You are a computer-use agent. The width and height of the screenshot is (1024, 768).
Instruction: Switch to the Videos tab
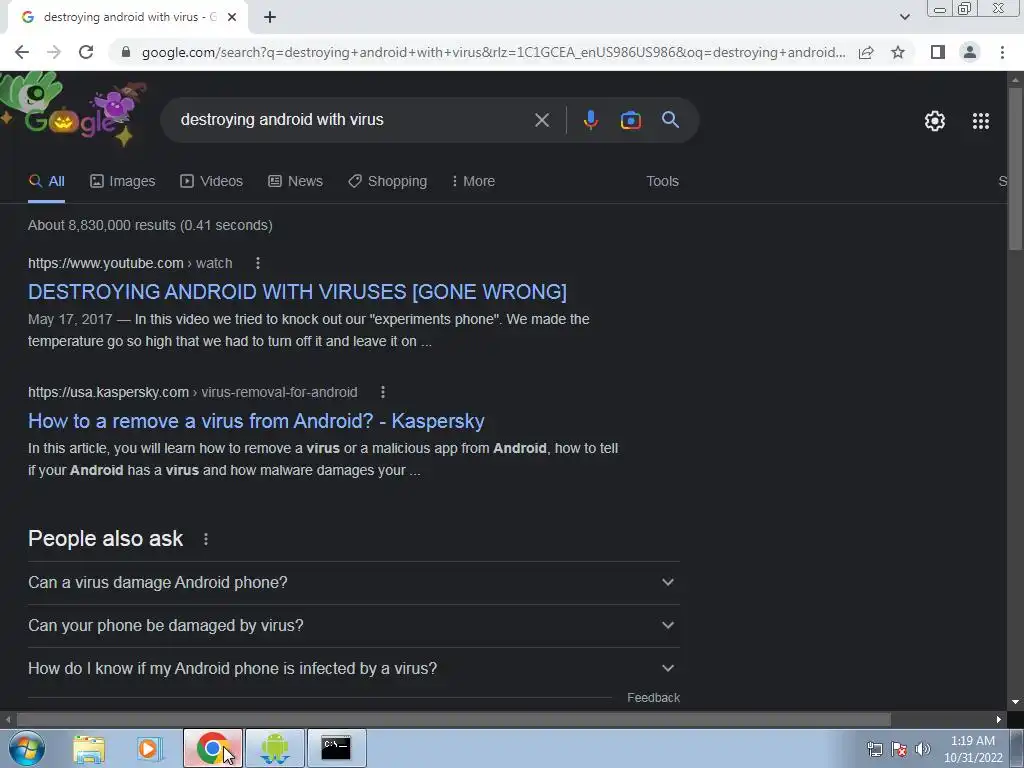point(212,182)
